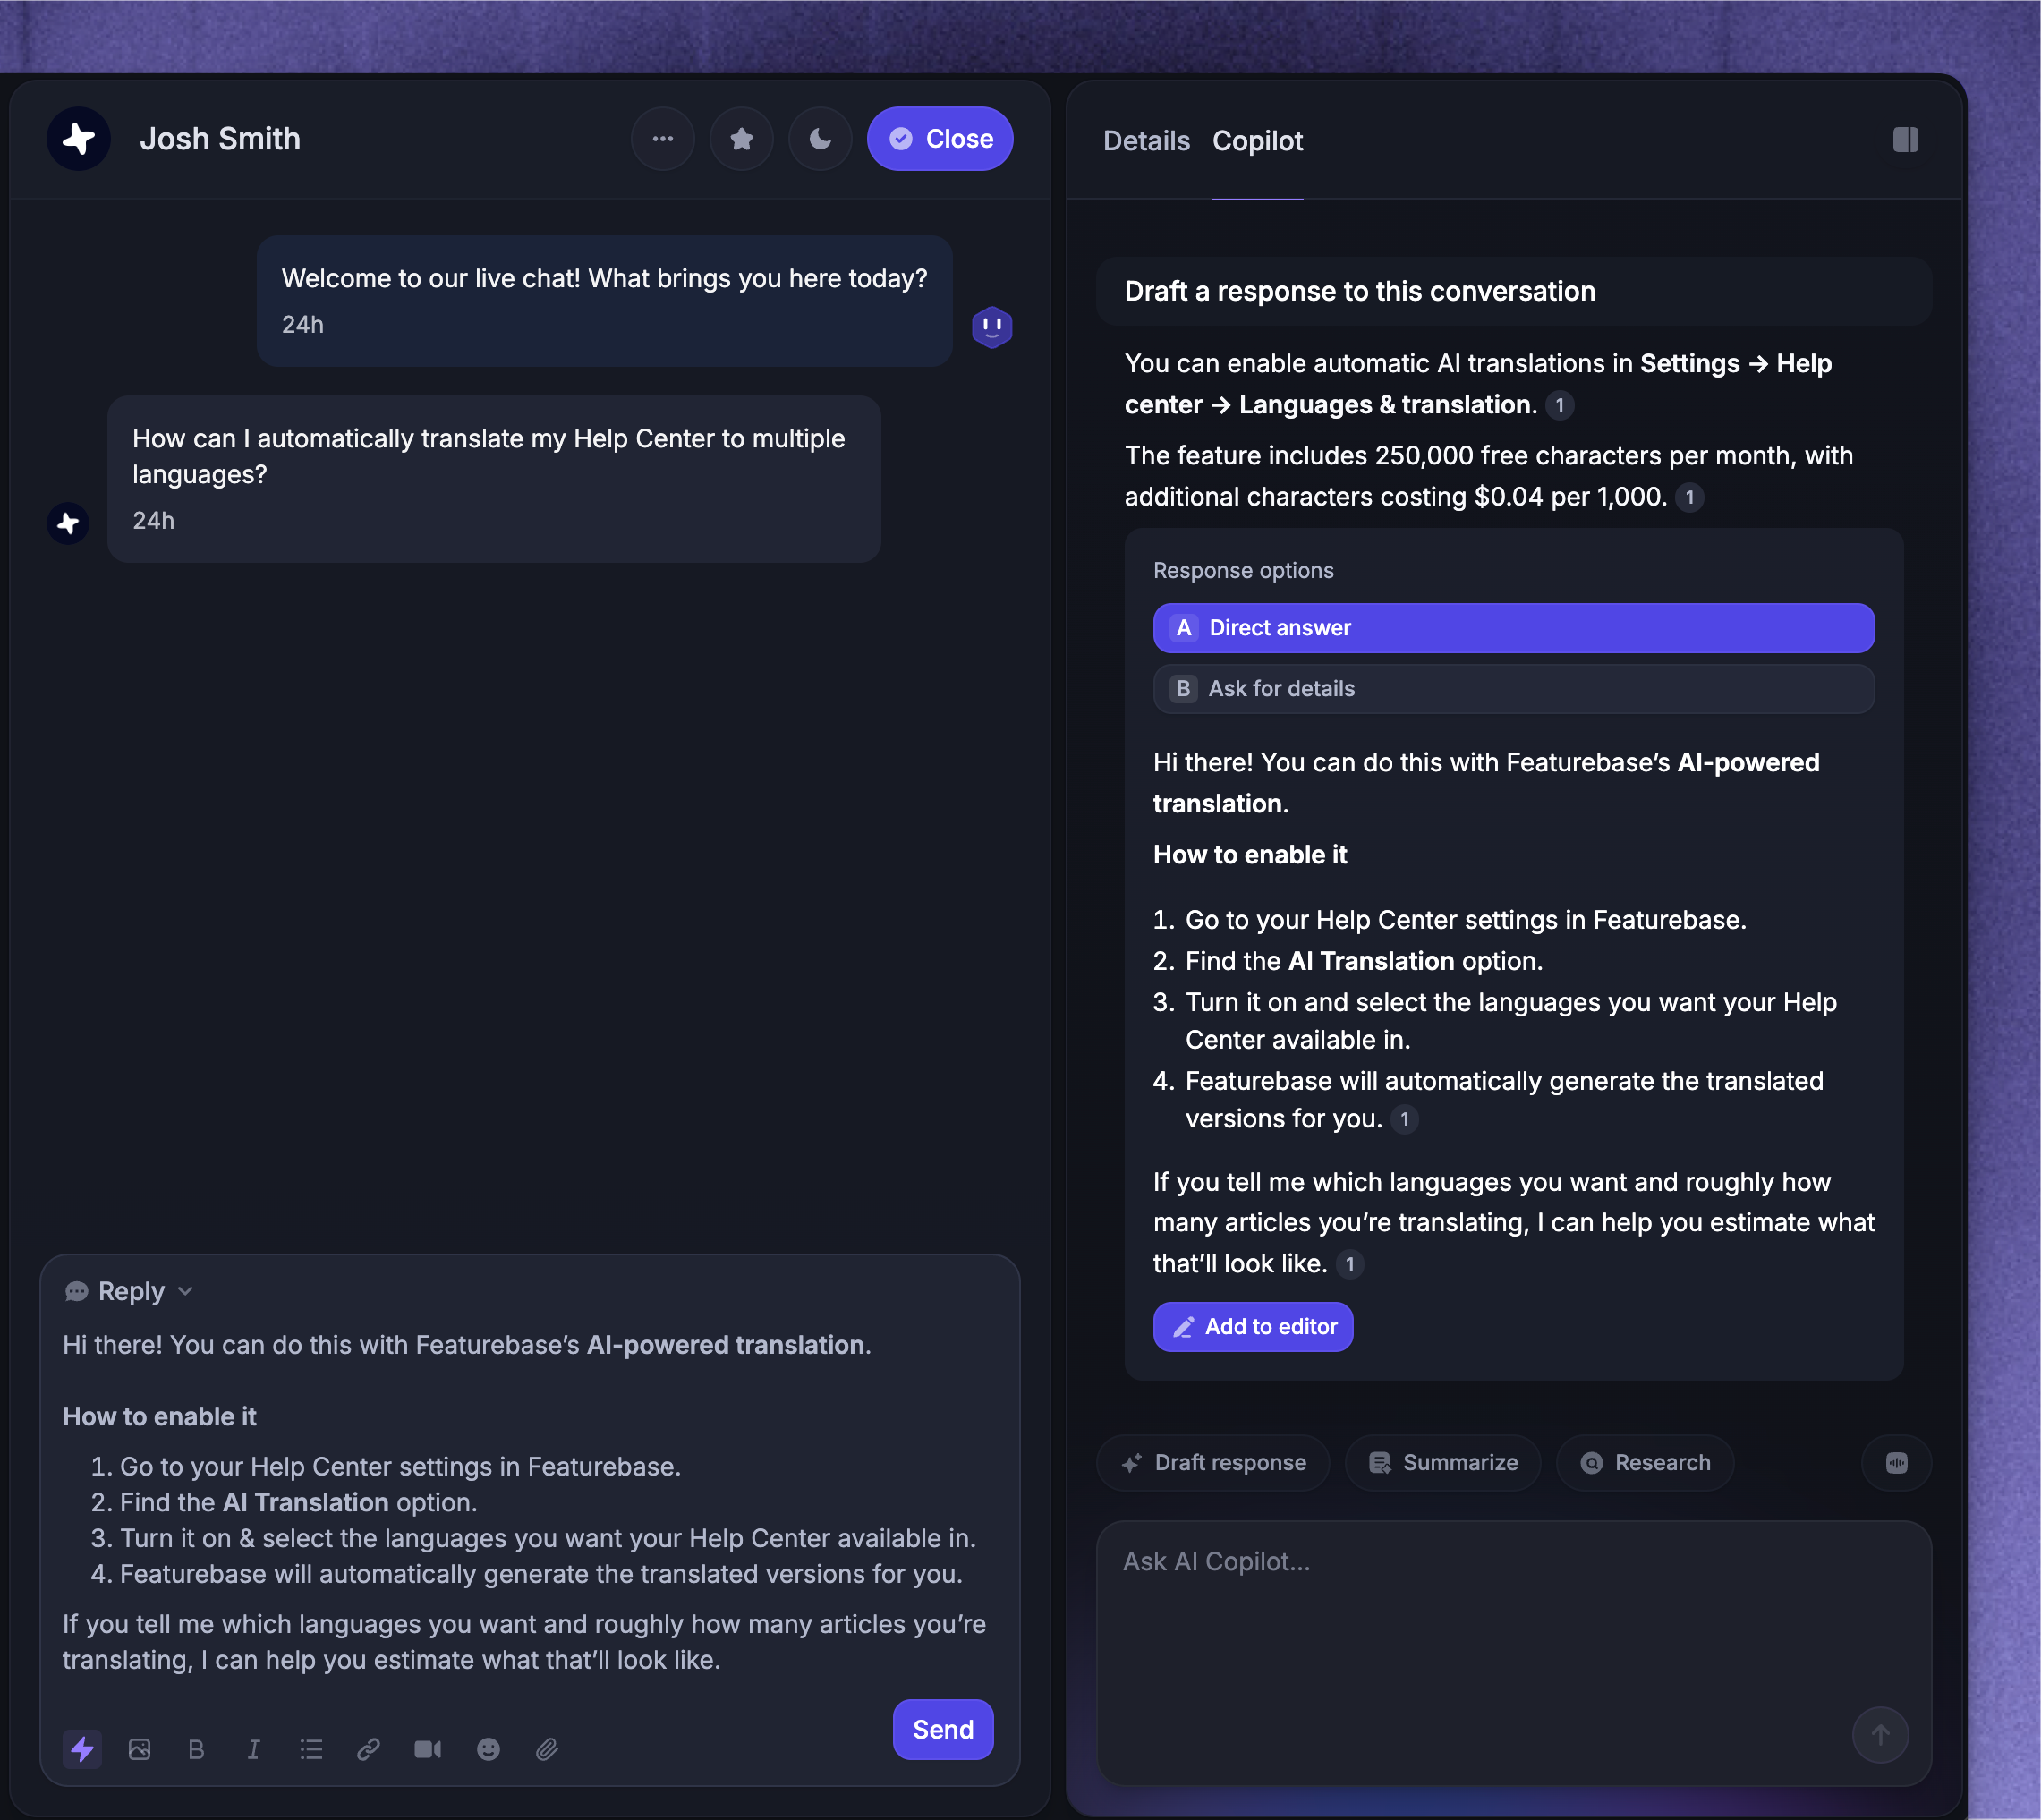
Task: Select the Copilot tab
Action: coord(1257,141)
